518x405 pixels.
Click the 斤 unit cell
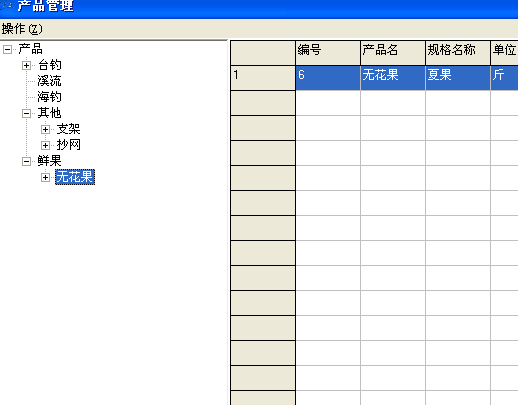click(x=505, y=78)
